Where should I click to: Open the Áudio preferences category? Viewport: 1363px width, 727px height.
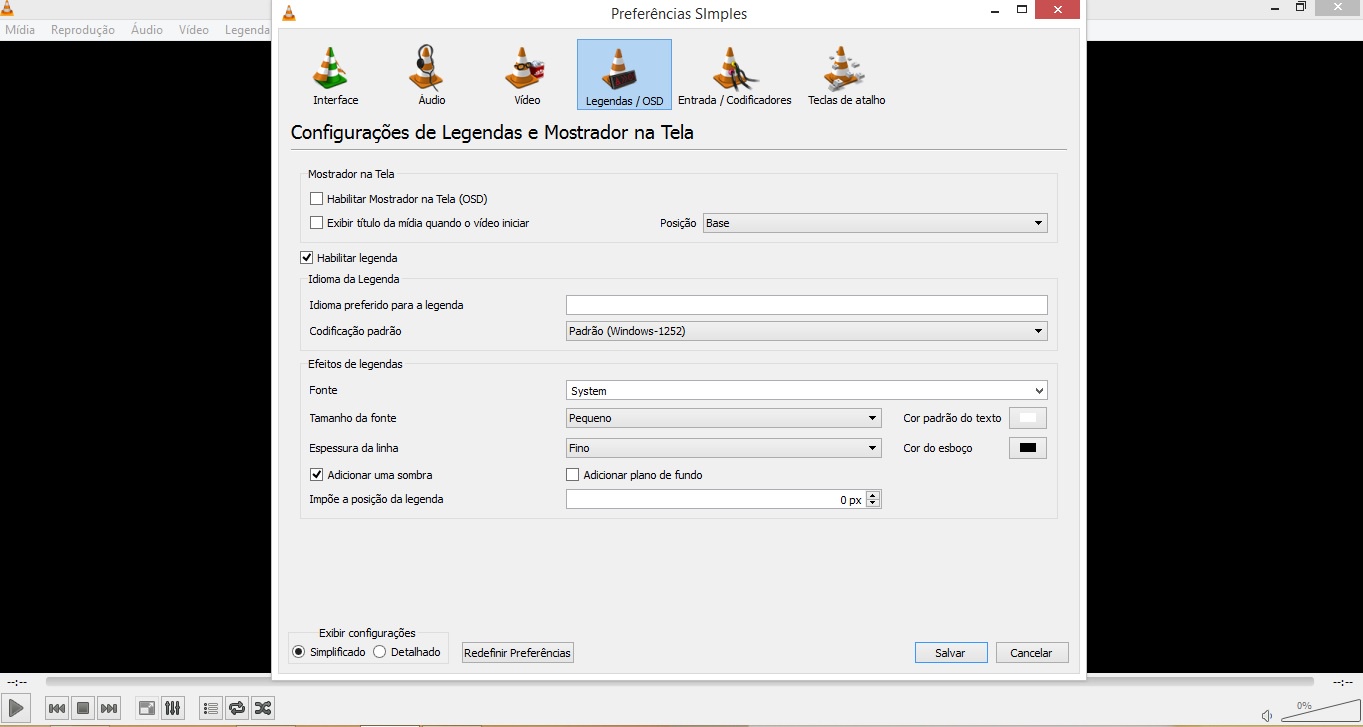[x=431, y=76]
